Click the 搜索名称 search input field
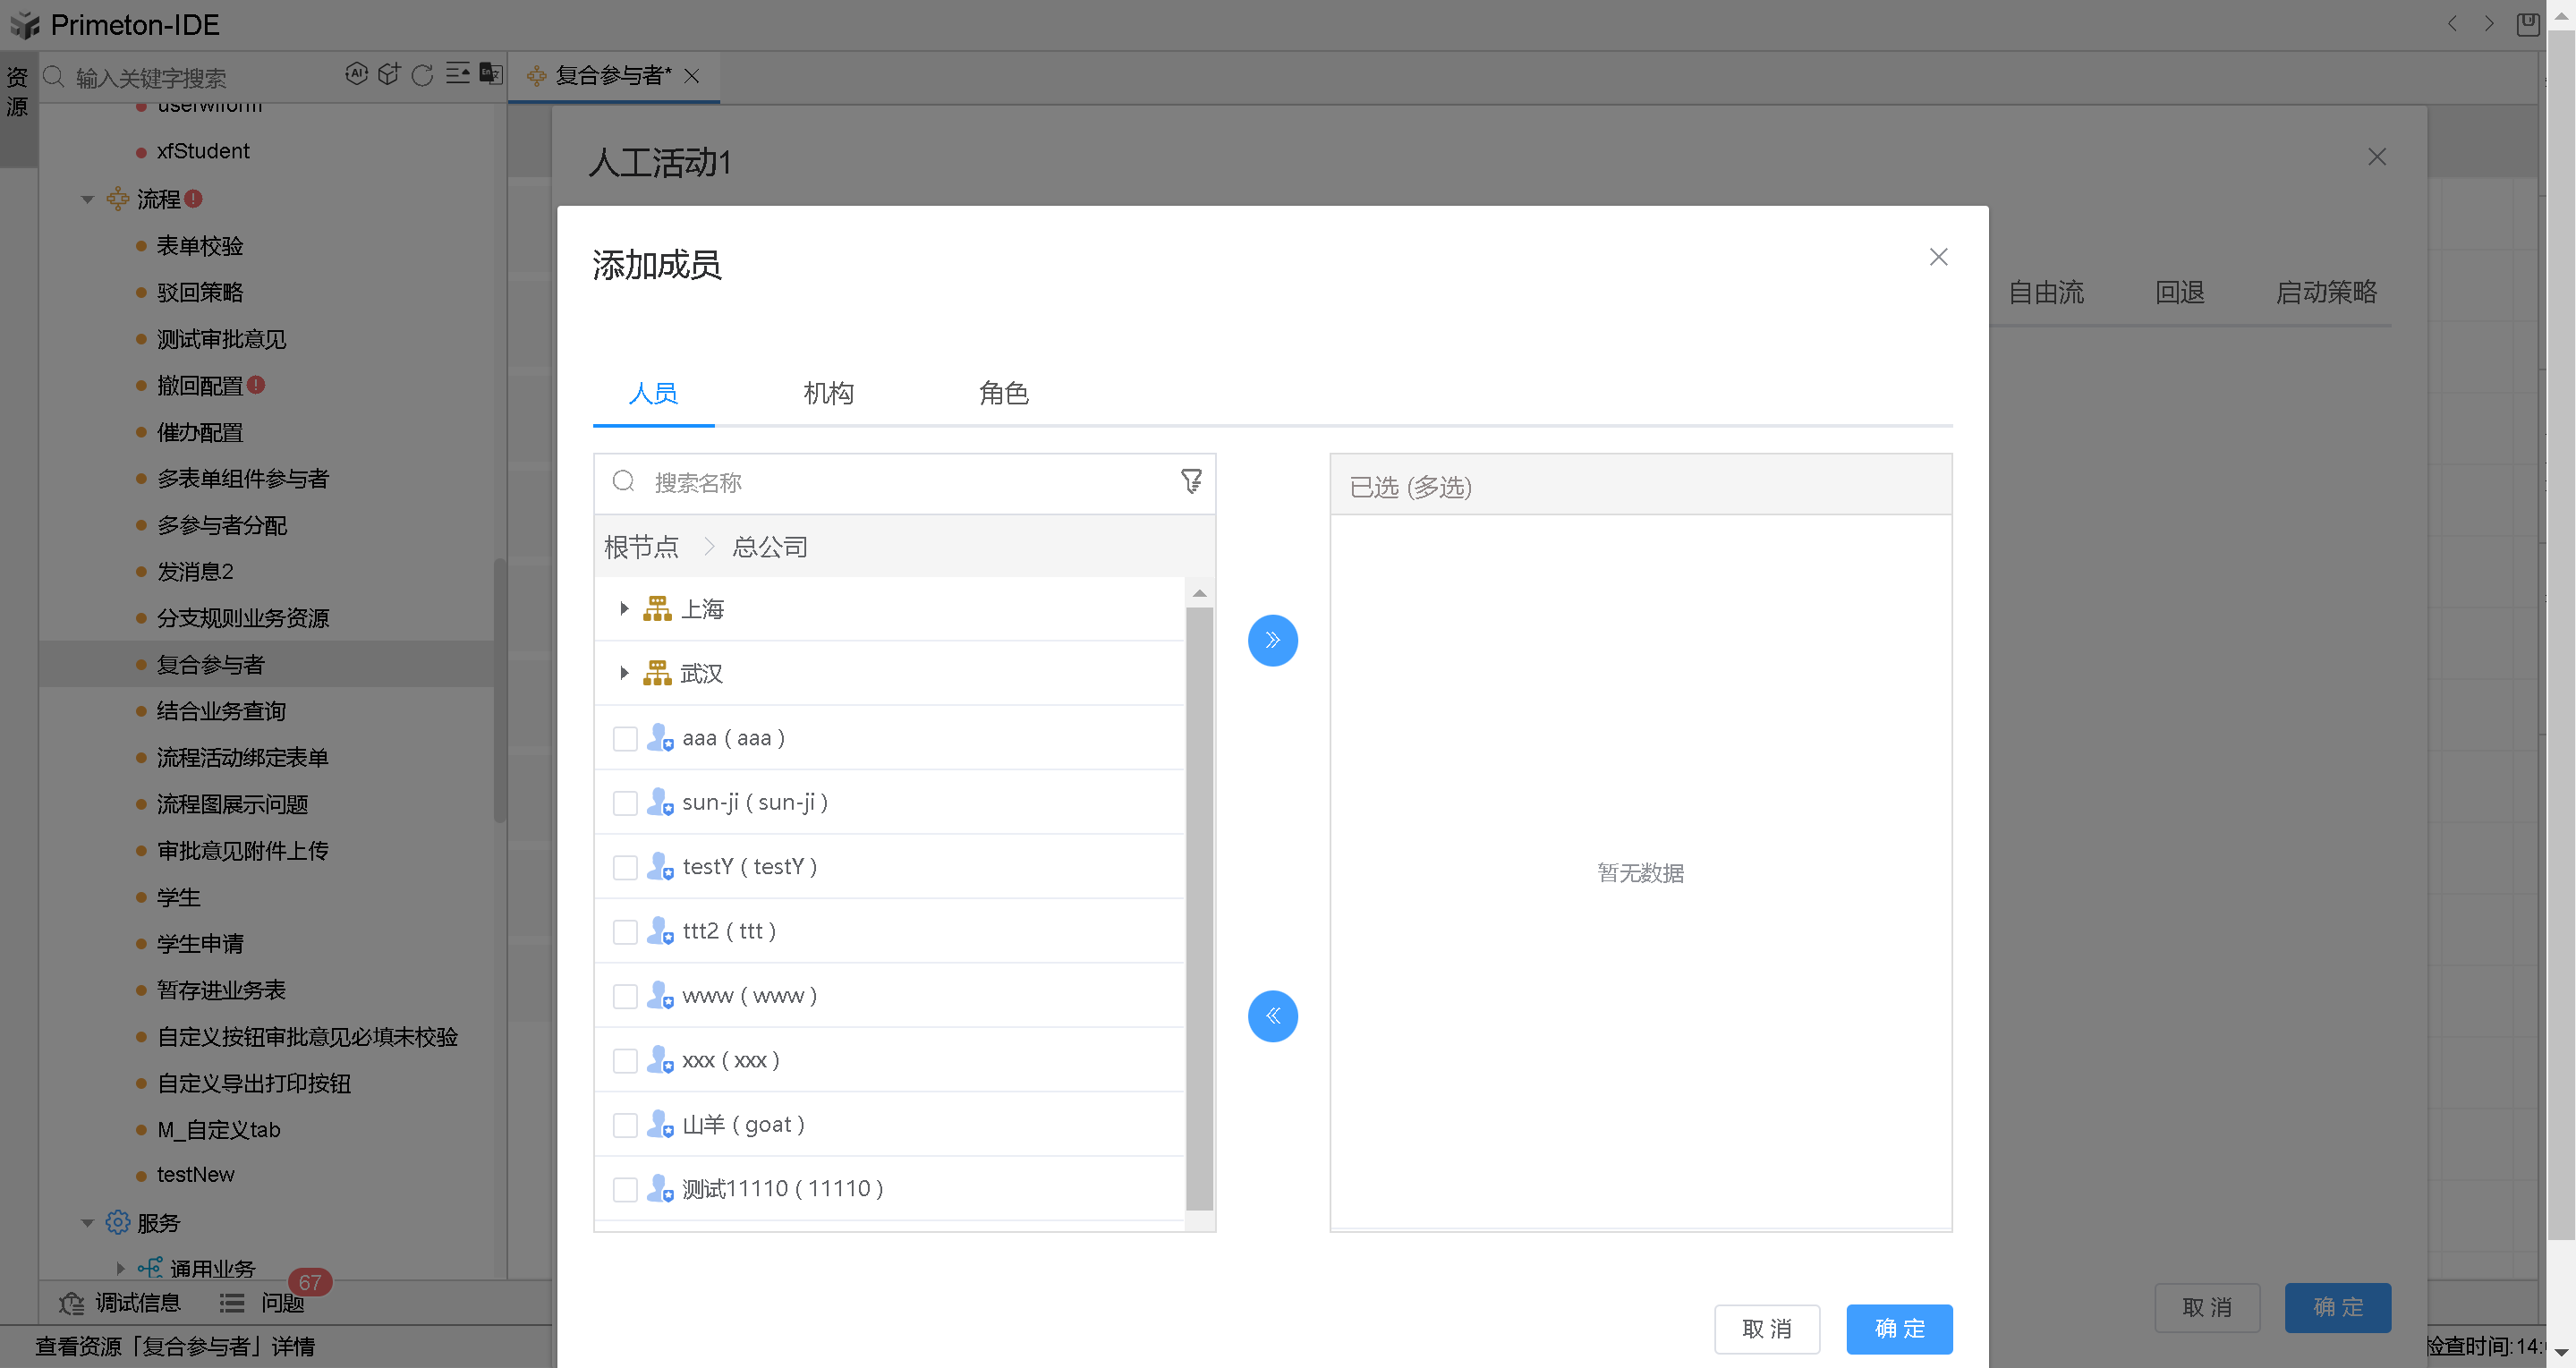Image resolution: width=2576 pixels, height=1368 pixels. tap(900, 483)
